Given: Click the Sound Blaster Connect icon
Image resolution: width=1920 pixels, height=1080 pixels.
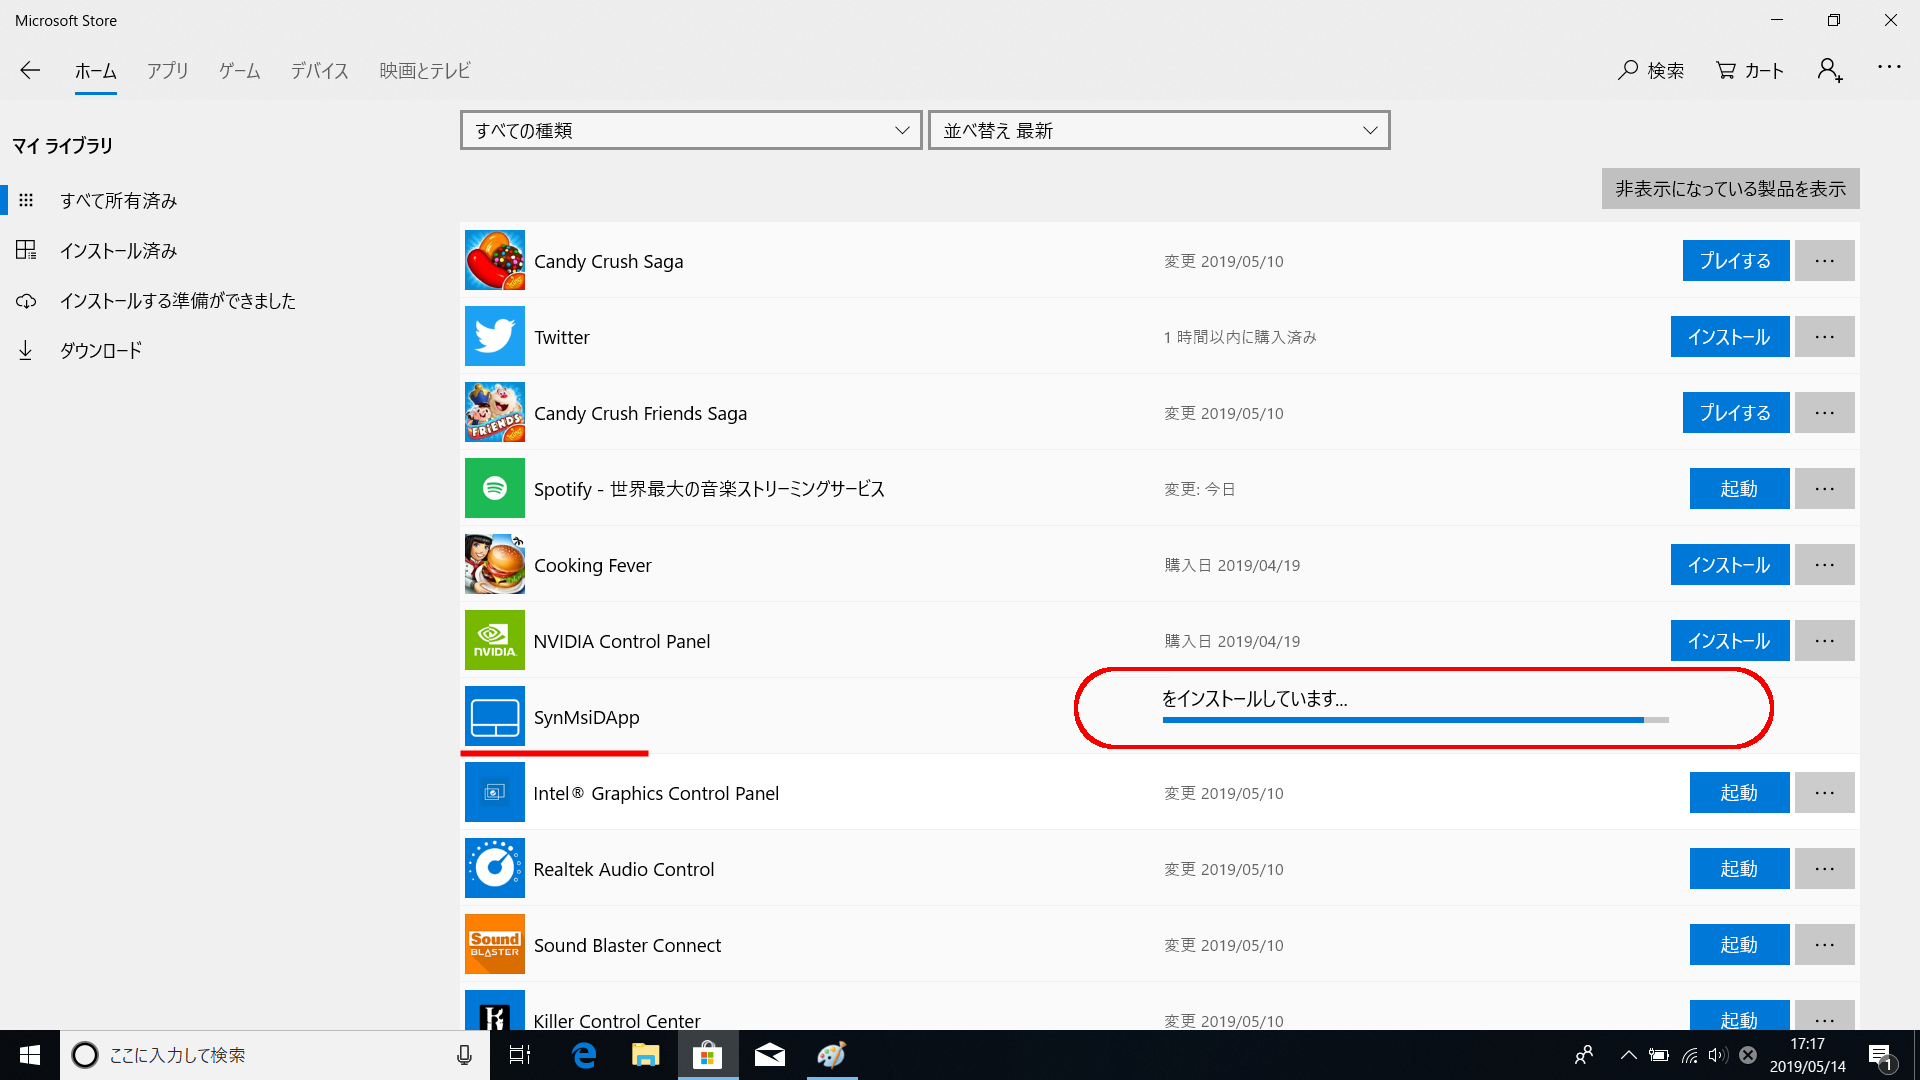Looking at the screenshot, I should pyautogui.click(x=494, y=944).
